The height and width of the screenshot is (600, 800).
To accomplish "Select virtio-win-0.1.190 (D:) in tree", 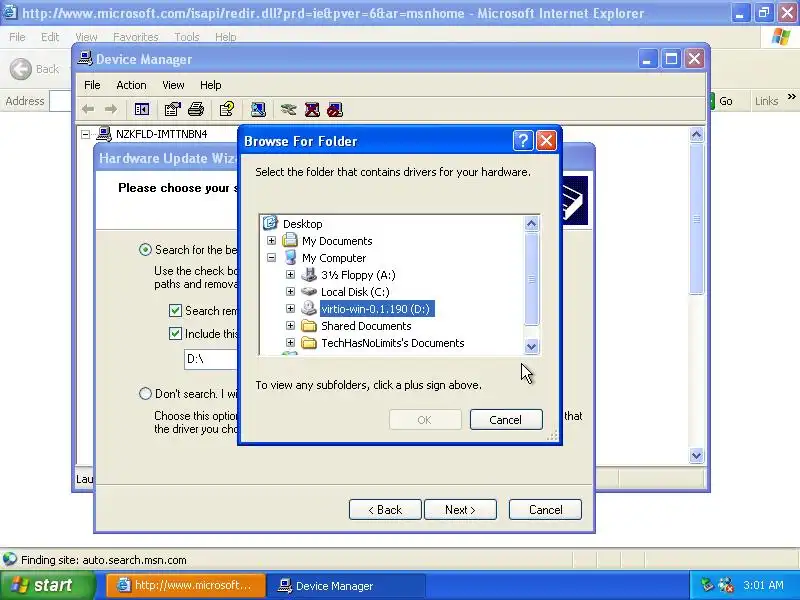I will (377, 309).
